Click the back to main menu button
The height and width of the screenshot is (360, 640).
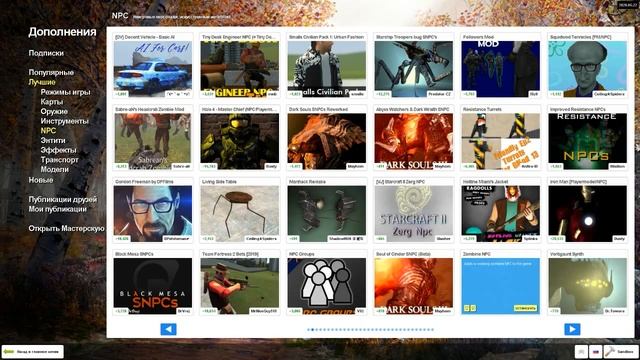click(33, 351)
